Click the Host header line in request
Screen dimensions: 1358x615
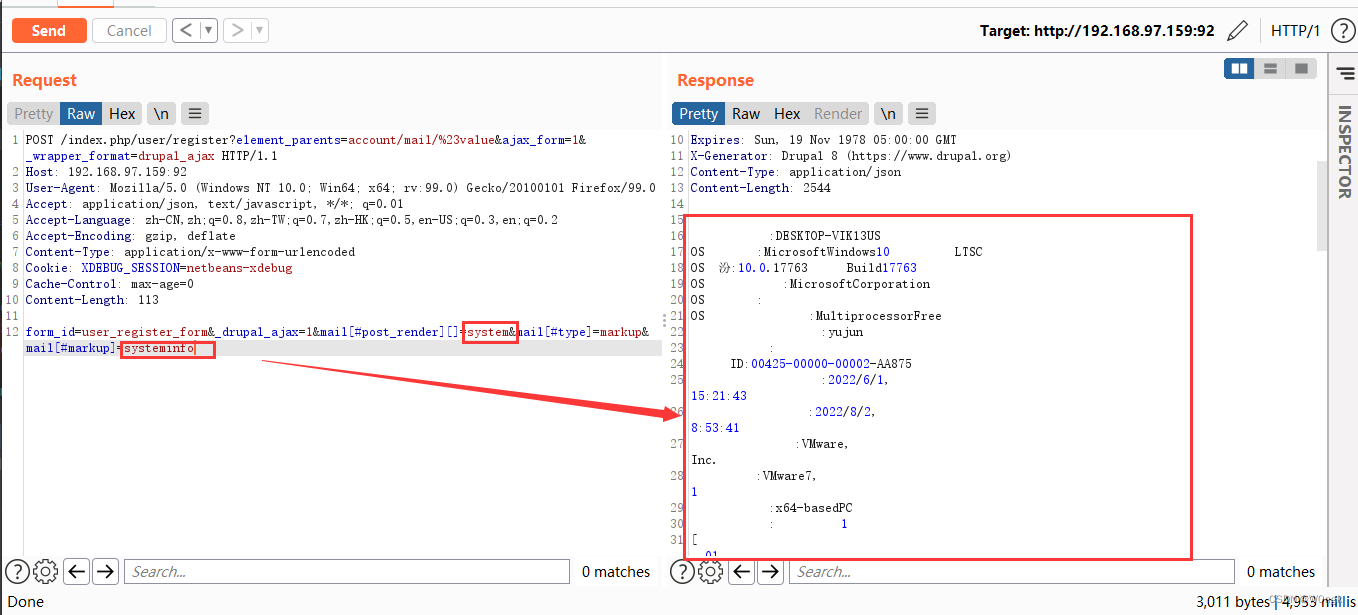(x=106, y=172)
